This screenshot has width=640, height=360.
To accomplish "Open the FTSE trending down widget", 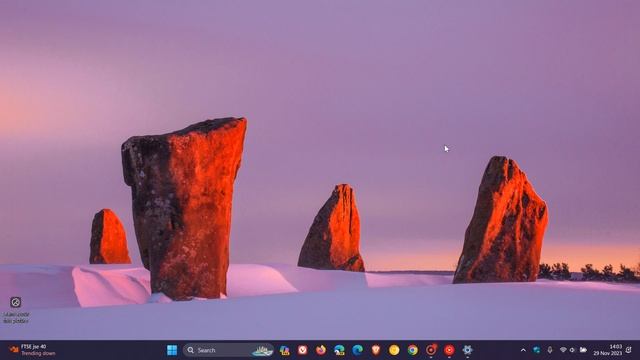I will [x=33, y=350].
